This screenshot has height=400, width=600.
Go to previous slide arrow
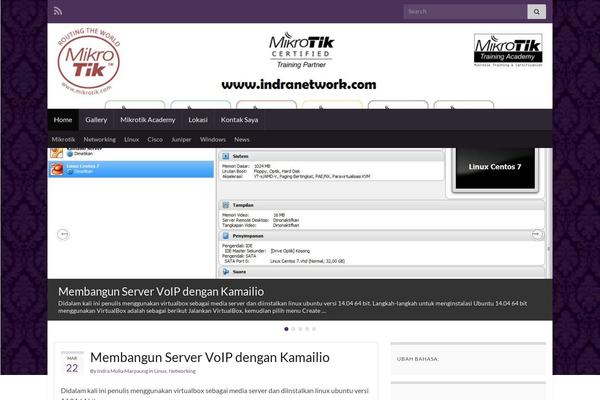pos(63,234)
